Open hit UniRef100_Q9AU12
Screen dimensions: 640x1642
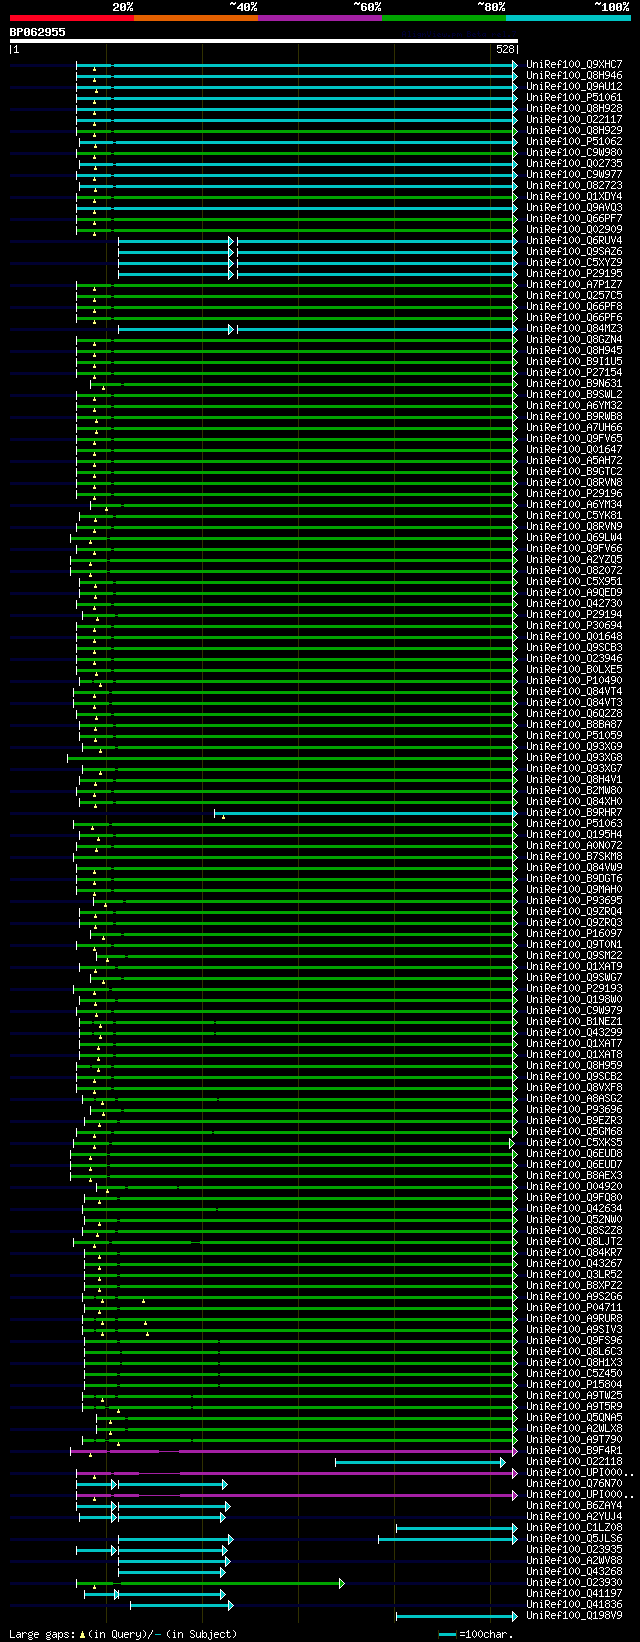pos(574,86)
